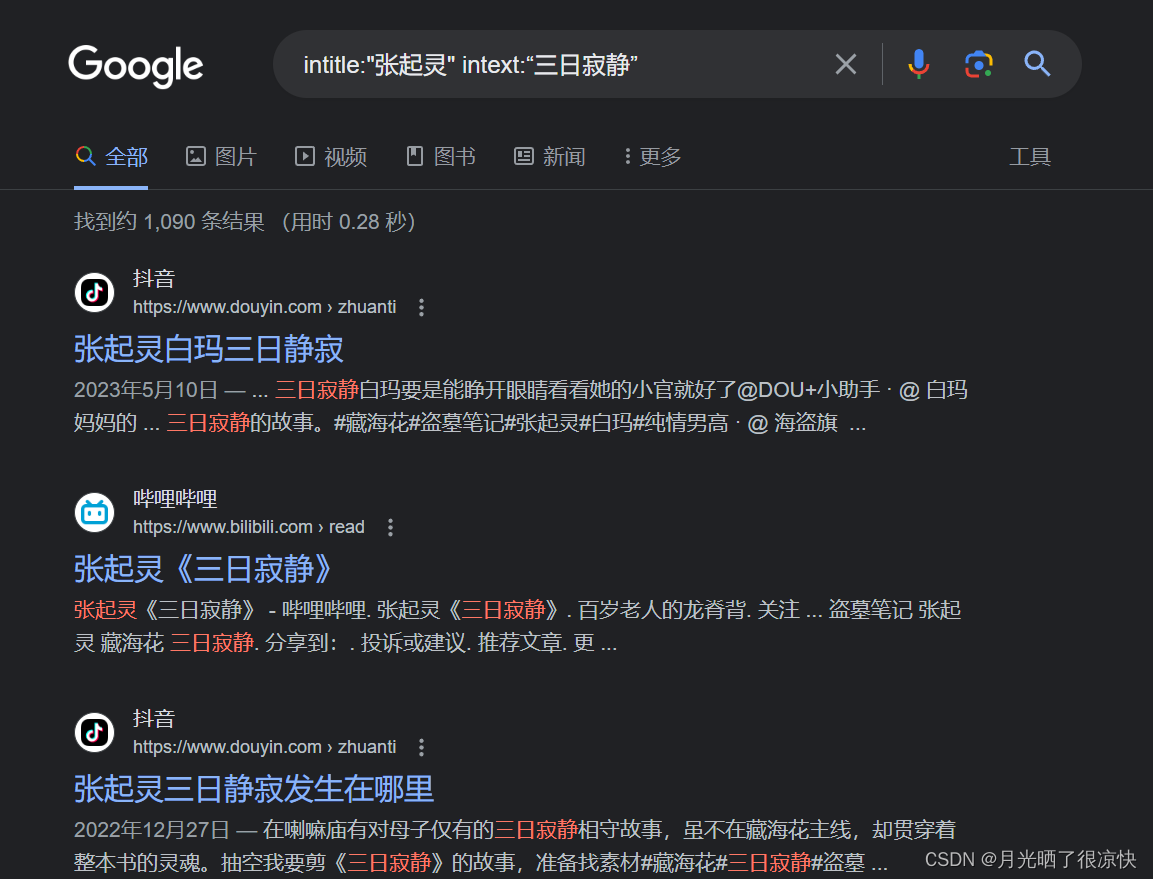This screenshot has height=879, width=1153.
Task: Click the bilibili.com › read URL
Action: [x=249, y=527]
